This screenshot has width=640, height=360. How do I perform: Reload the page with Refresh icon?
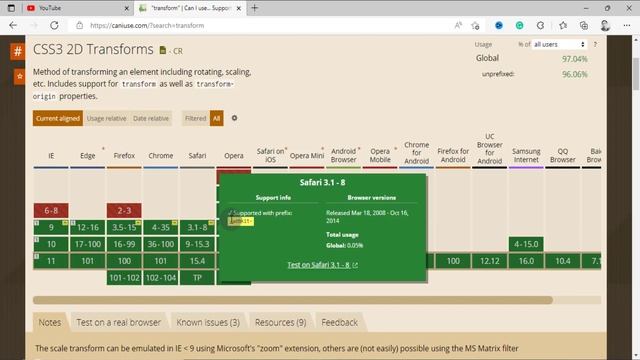pos(54,25)
